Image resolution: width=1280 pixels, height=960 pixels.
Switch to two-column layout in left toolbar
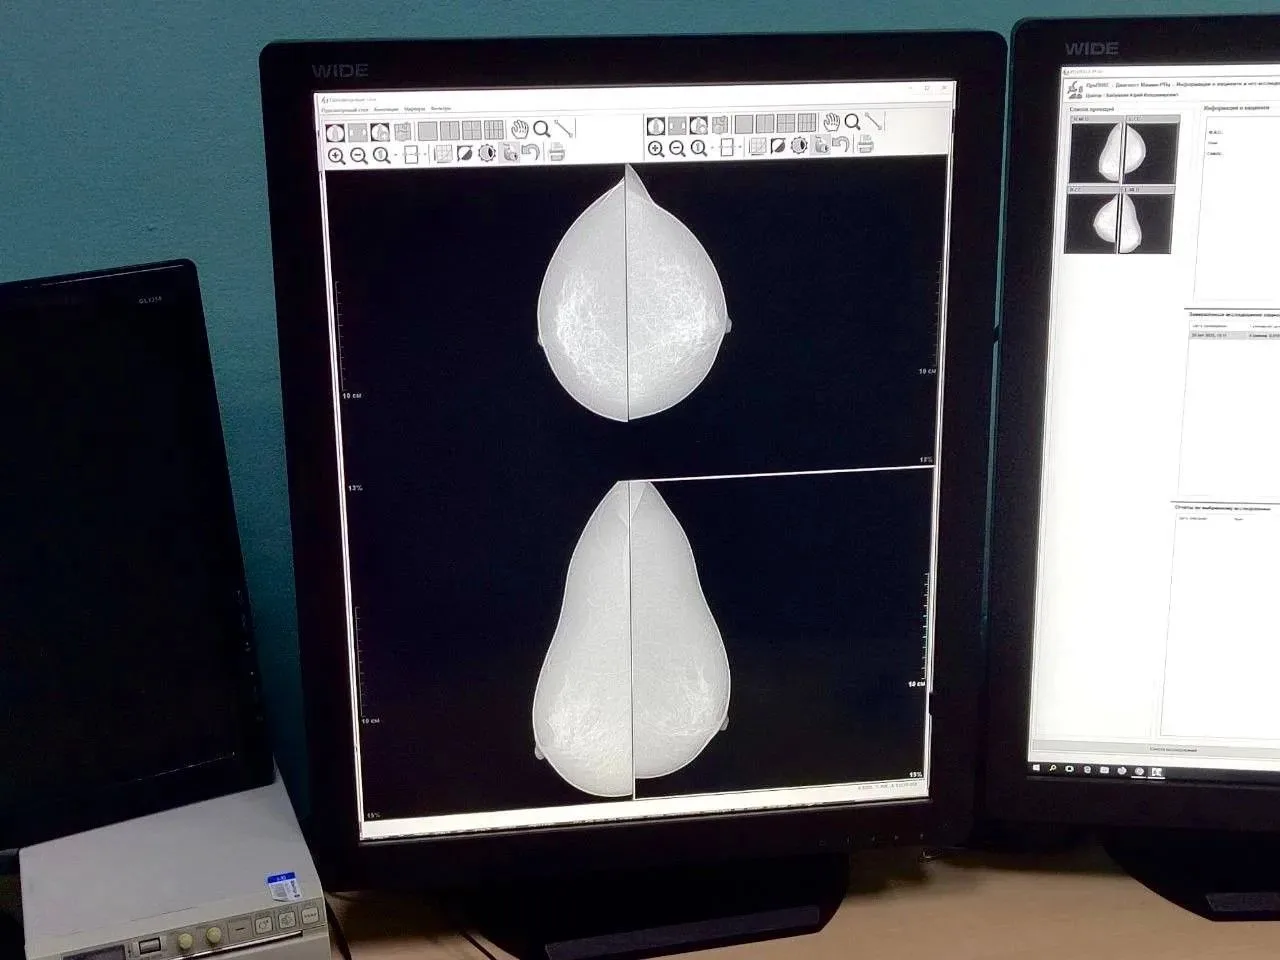pos(449,130)
